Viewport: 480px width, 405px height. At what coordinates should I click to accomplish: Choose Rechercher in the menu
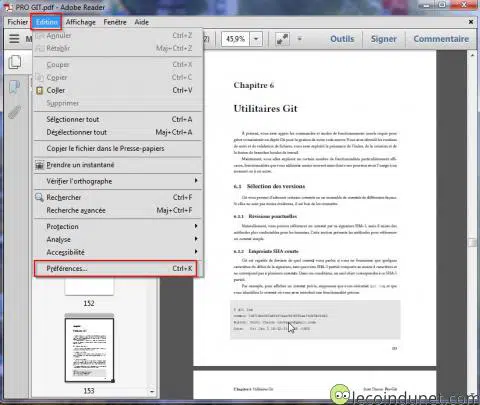(x=118, y=198)
